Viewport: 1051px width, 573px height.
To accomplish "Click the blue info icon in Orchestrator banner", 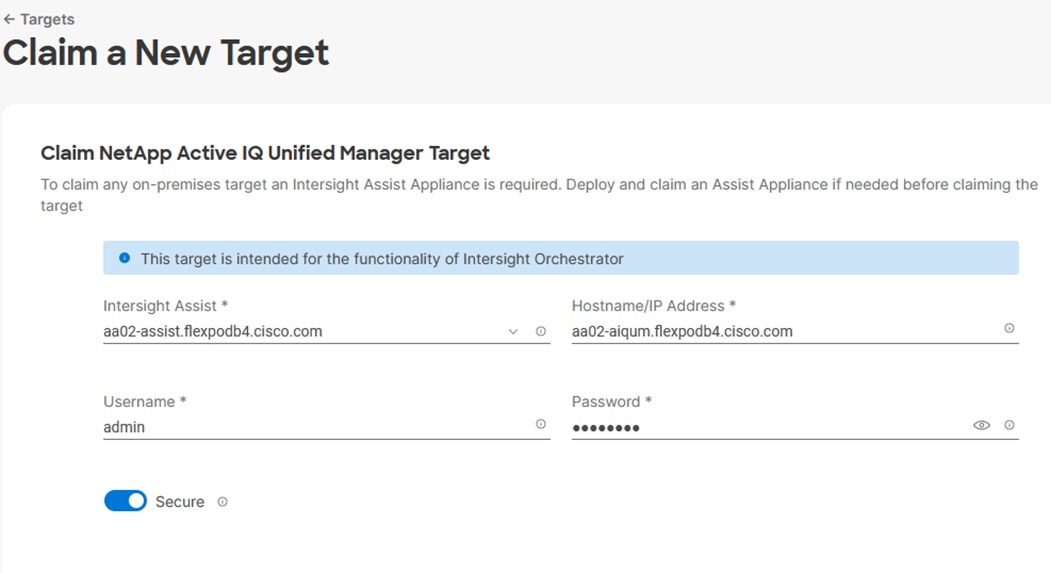I will point(124,258).
